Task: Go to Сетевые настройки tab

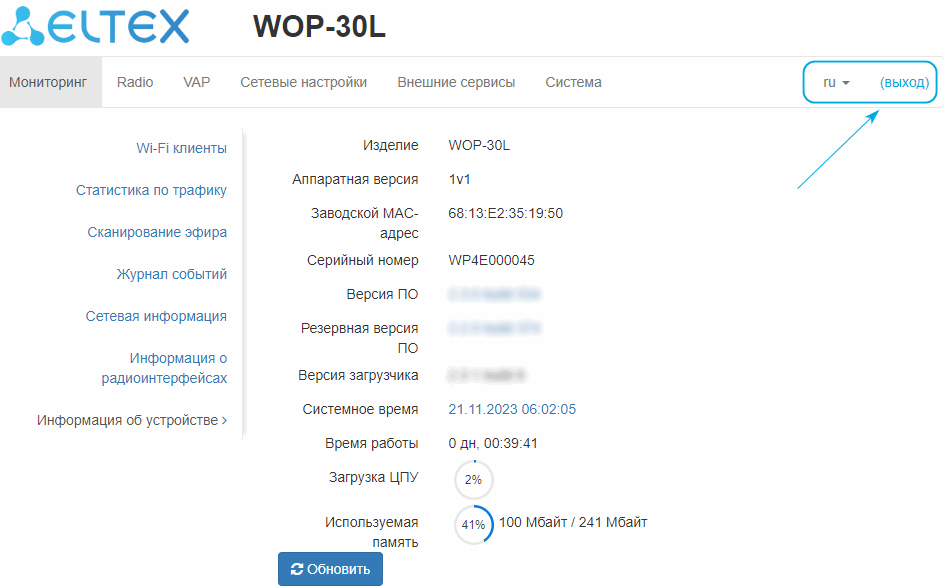Action: [x=304, y=83]
